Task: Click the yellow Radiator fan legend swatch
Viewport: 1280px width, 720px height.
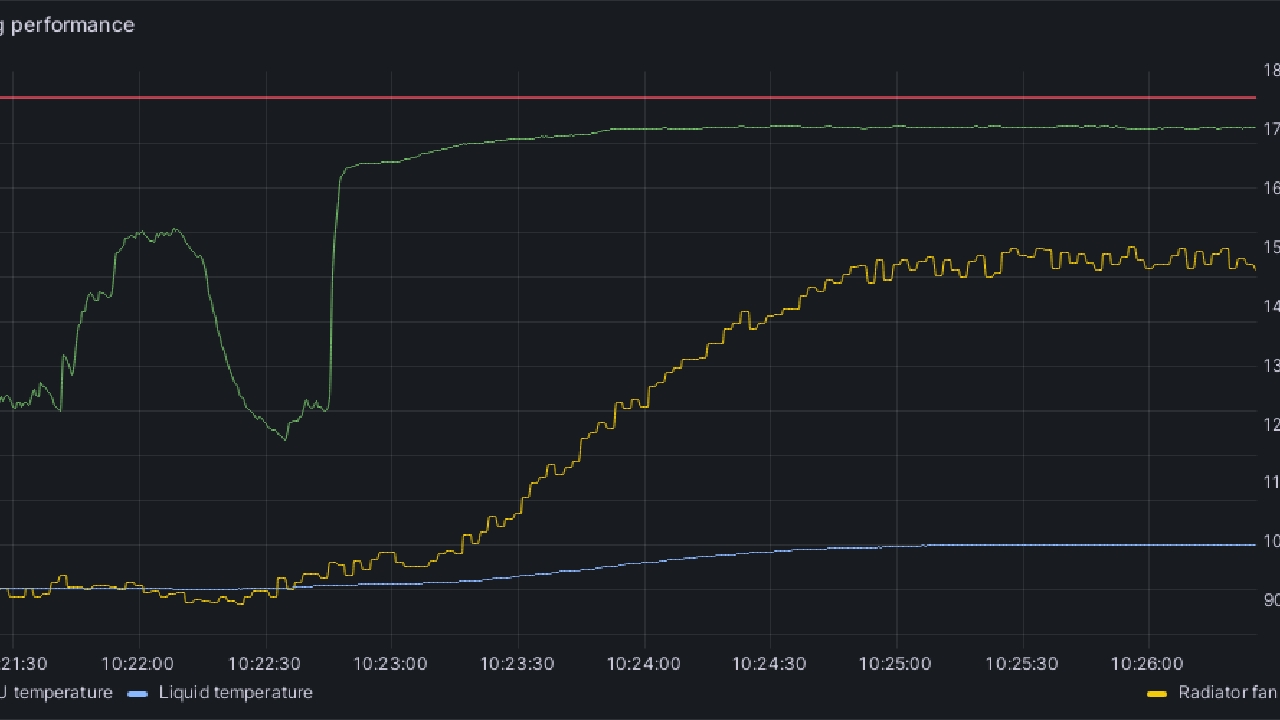Action: [x=1157, y=693]
